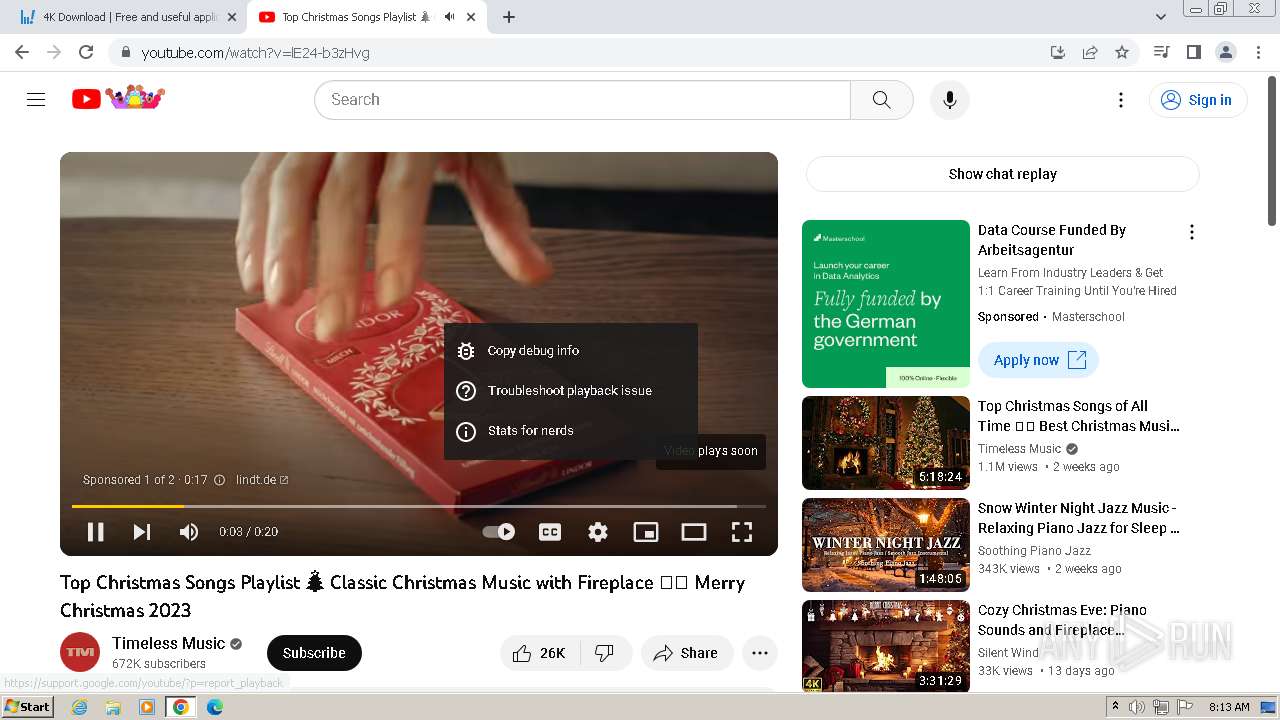Image resolution: width=1280 pixels, height=720 pixels.
Task: Open YouTube settings three-dot menu in header
Action: coord(1121,99)
